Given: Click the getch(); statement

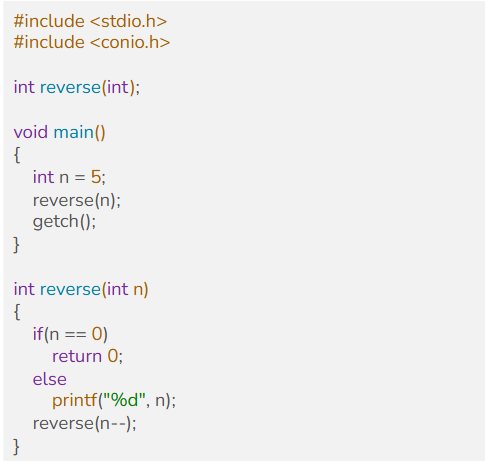Looking at the screenshot, I should click(x=64, y=222).
